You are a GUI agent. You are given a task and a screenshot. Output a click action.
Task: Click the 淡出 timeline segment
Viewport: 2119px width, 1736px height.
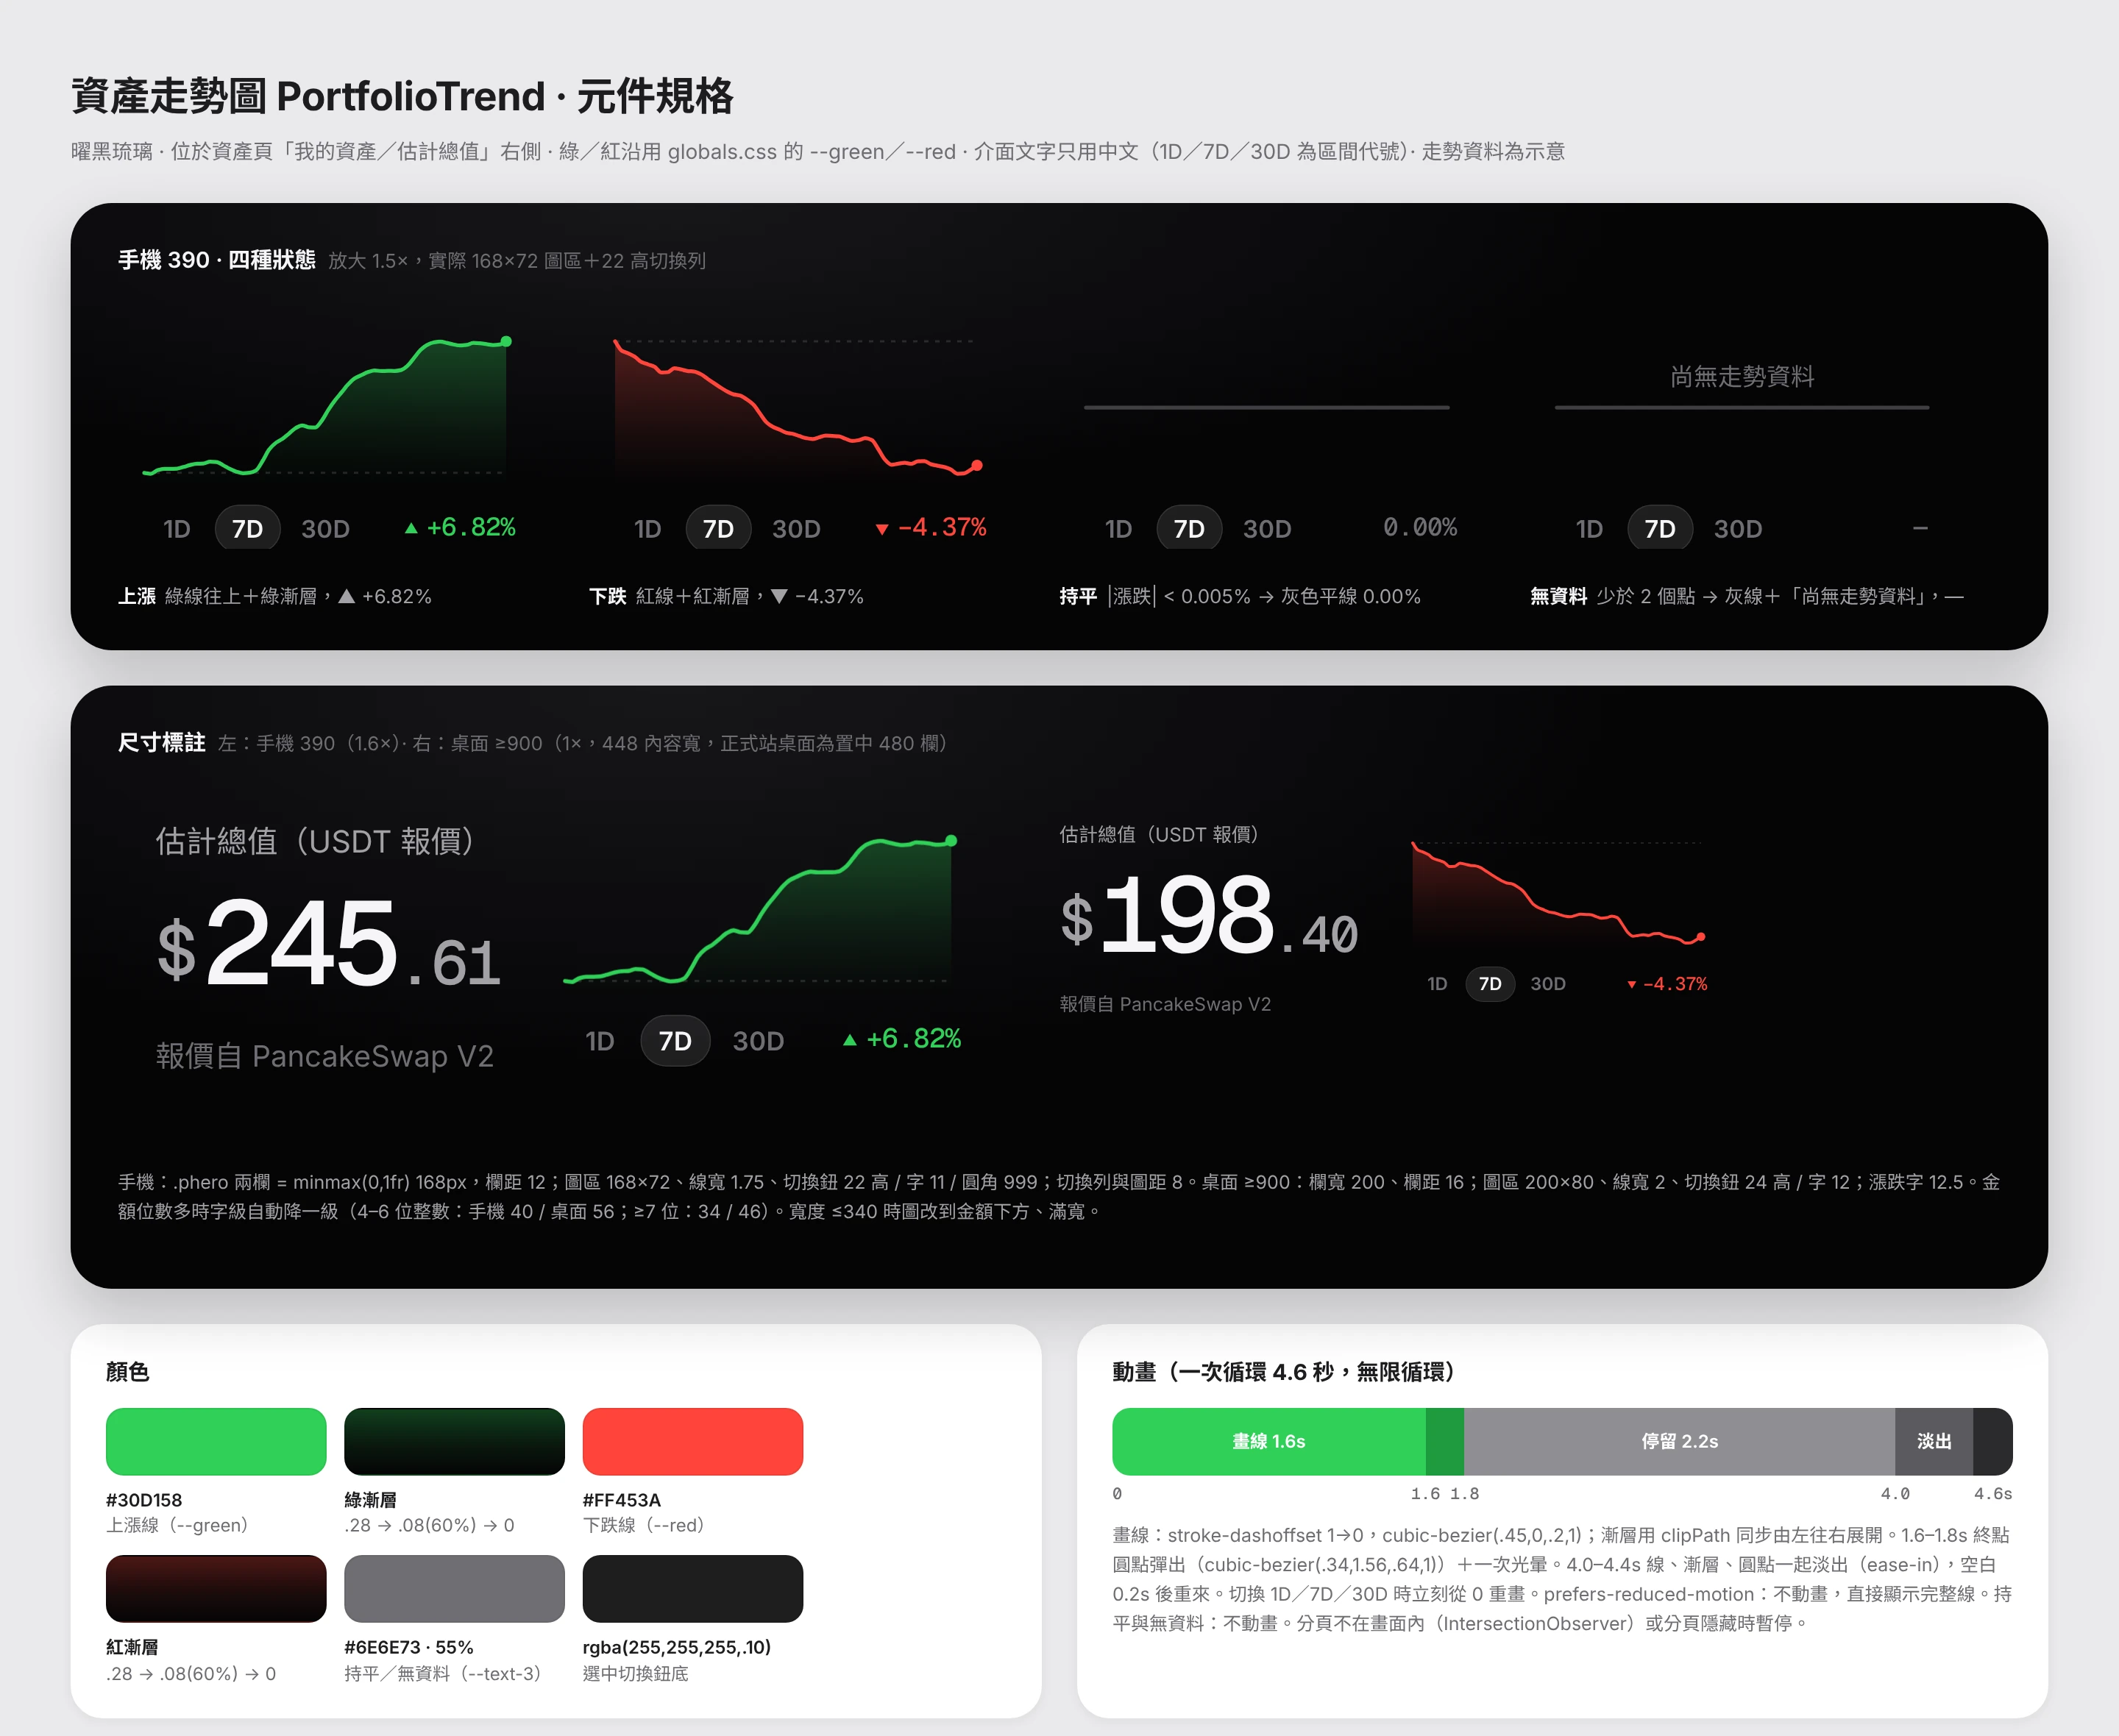click(1934, 1441)
